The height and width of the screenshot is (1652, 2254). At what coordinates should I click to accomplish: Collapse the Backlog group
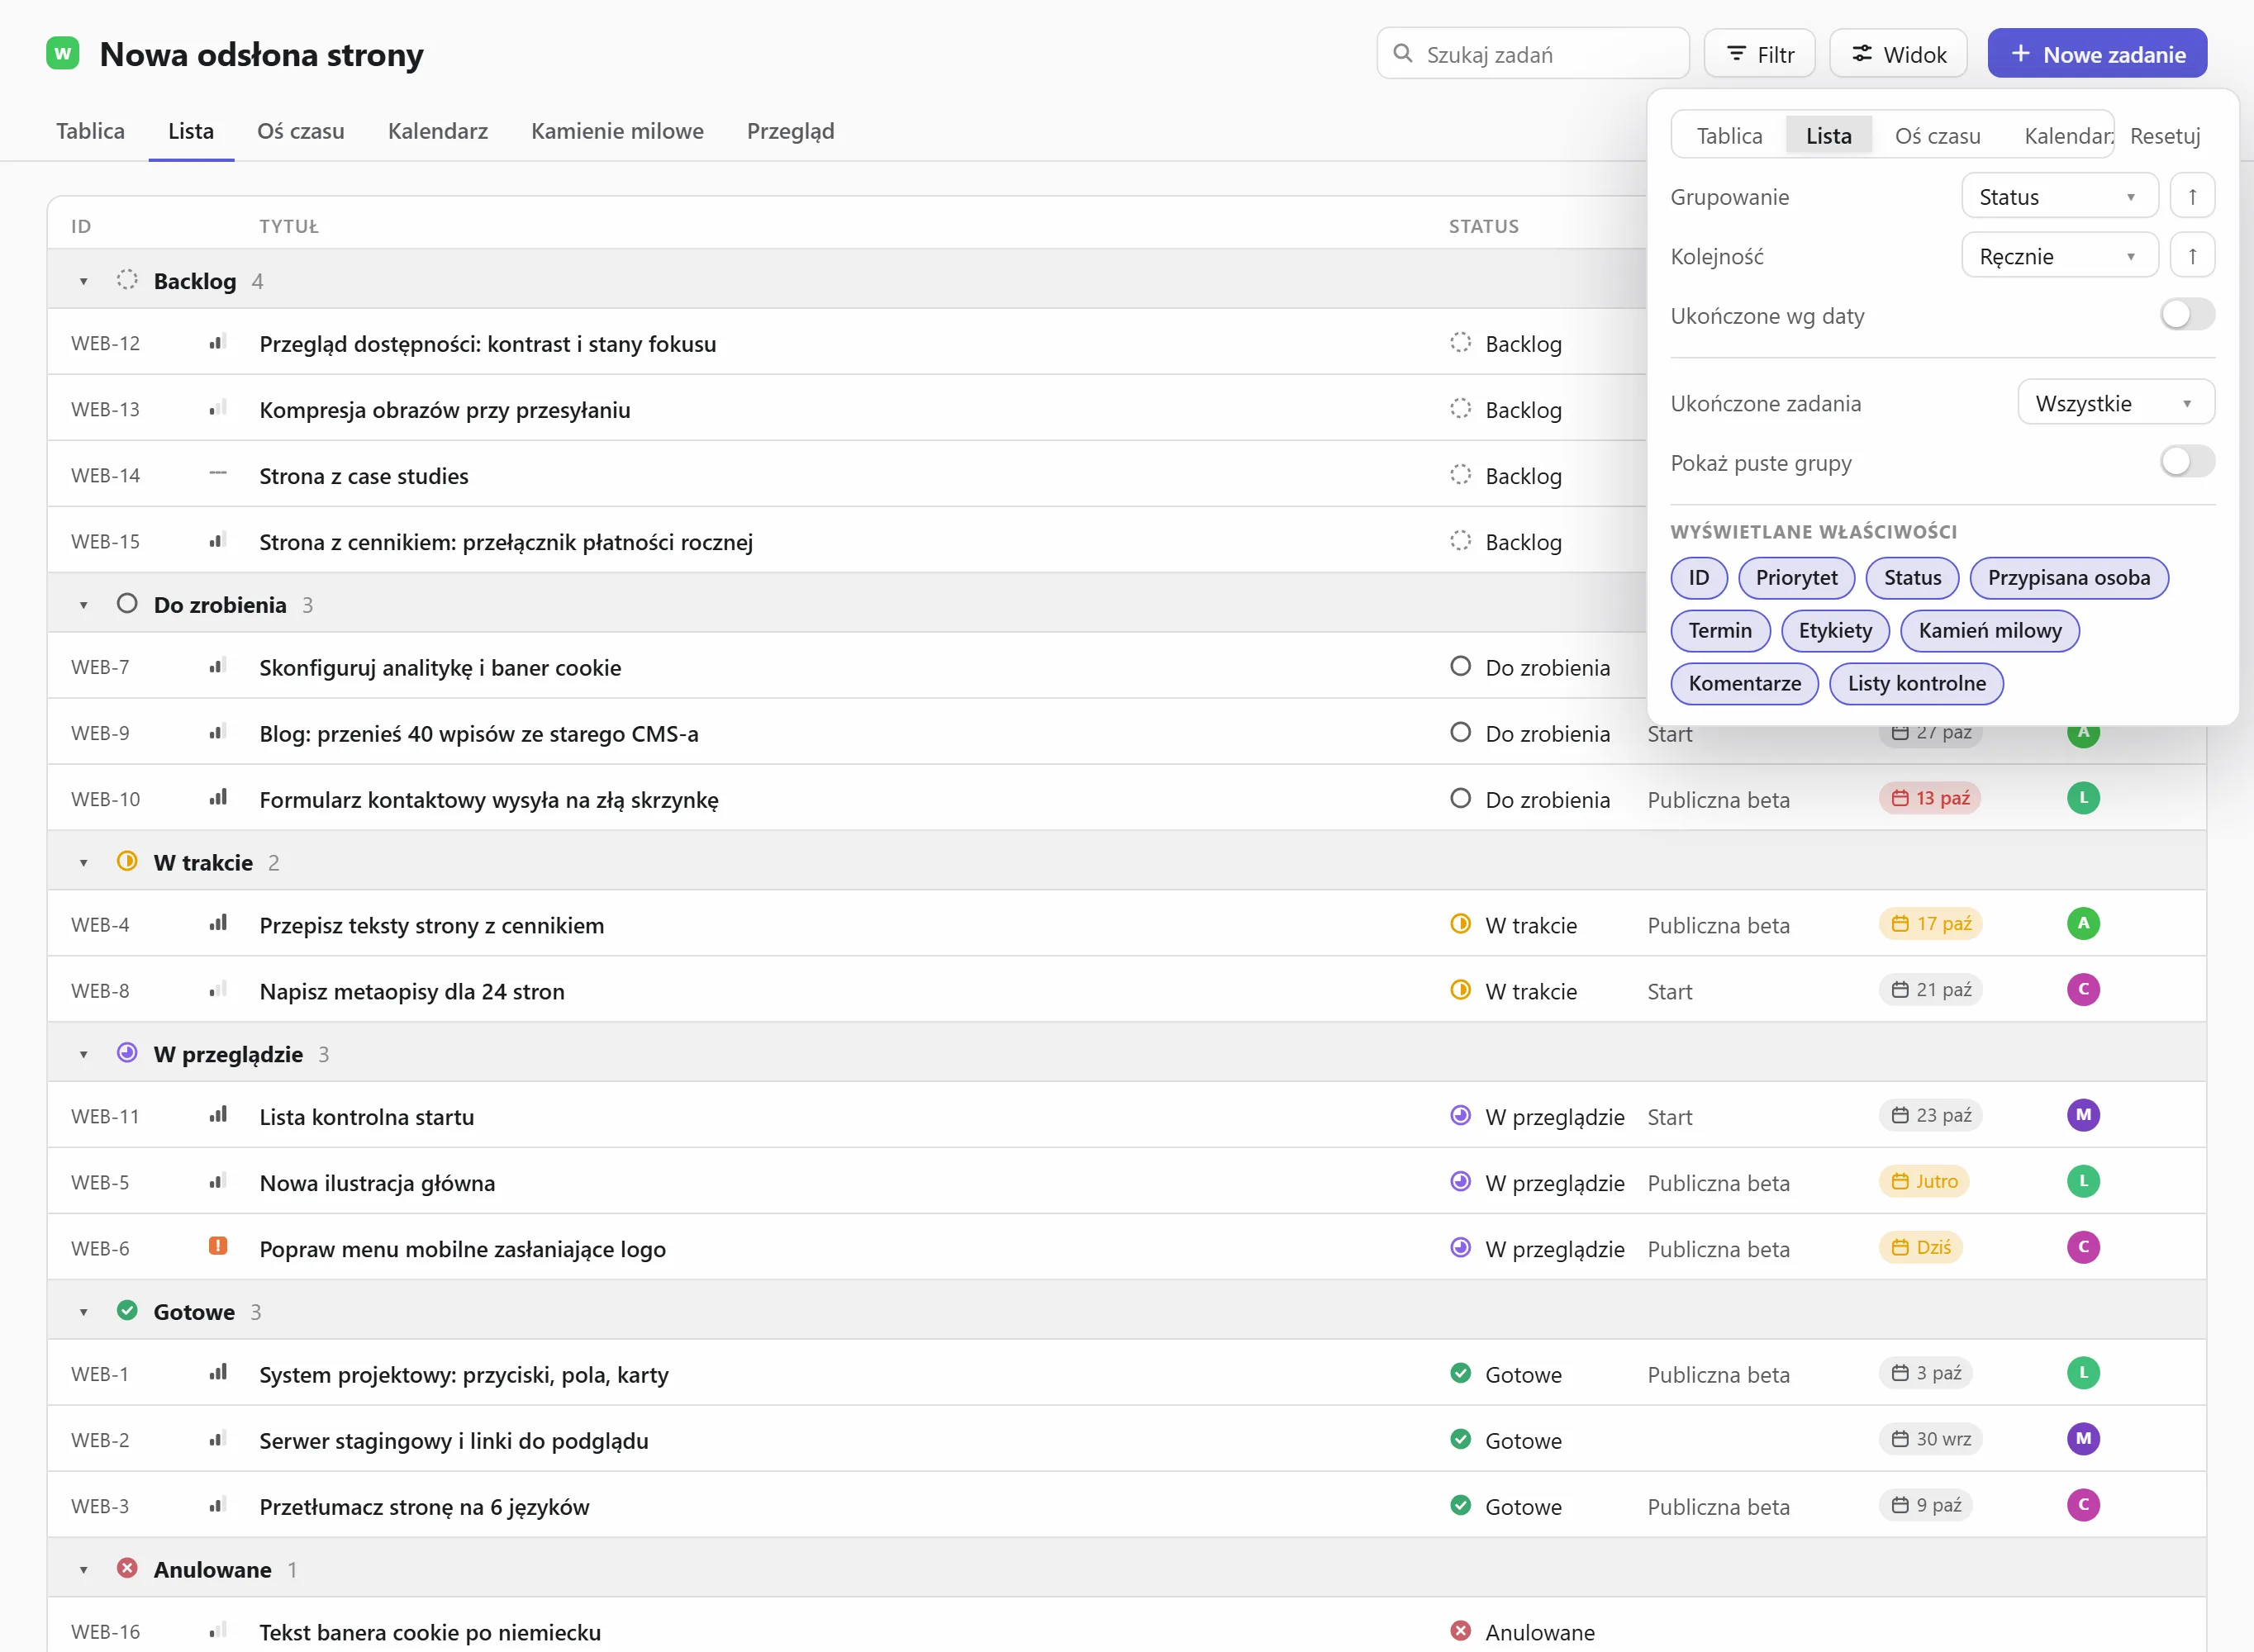[84, 282]
